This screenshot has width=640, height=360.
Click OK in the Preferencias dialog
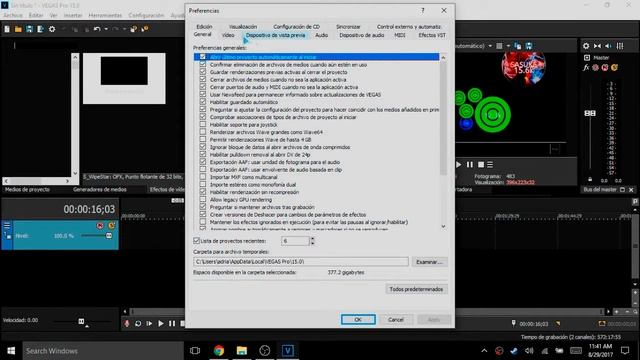tap(358, 320)
